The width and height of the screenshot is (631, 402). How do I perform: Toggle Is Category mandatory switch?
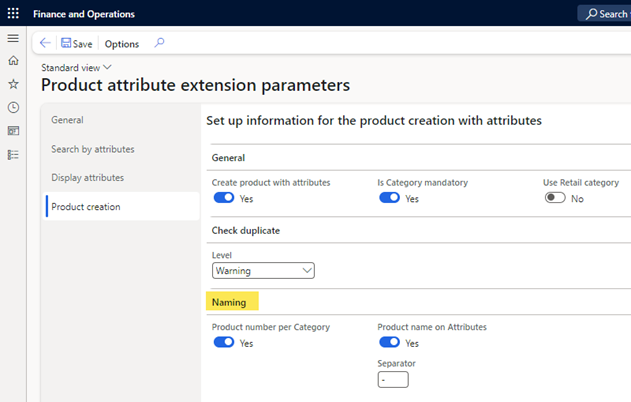[389, 198]
